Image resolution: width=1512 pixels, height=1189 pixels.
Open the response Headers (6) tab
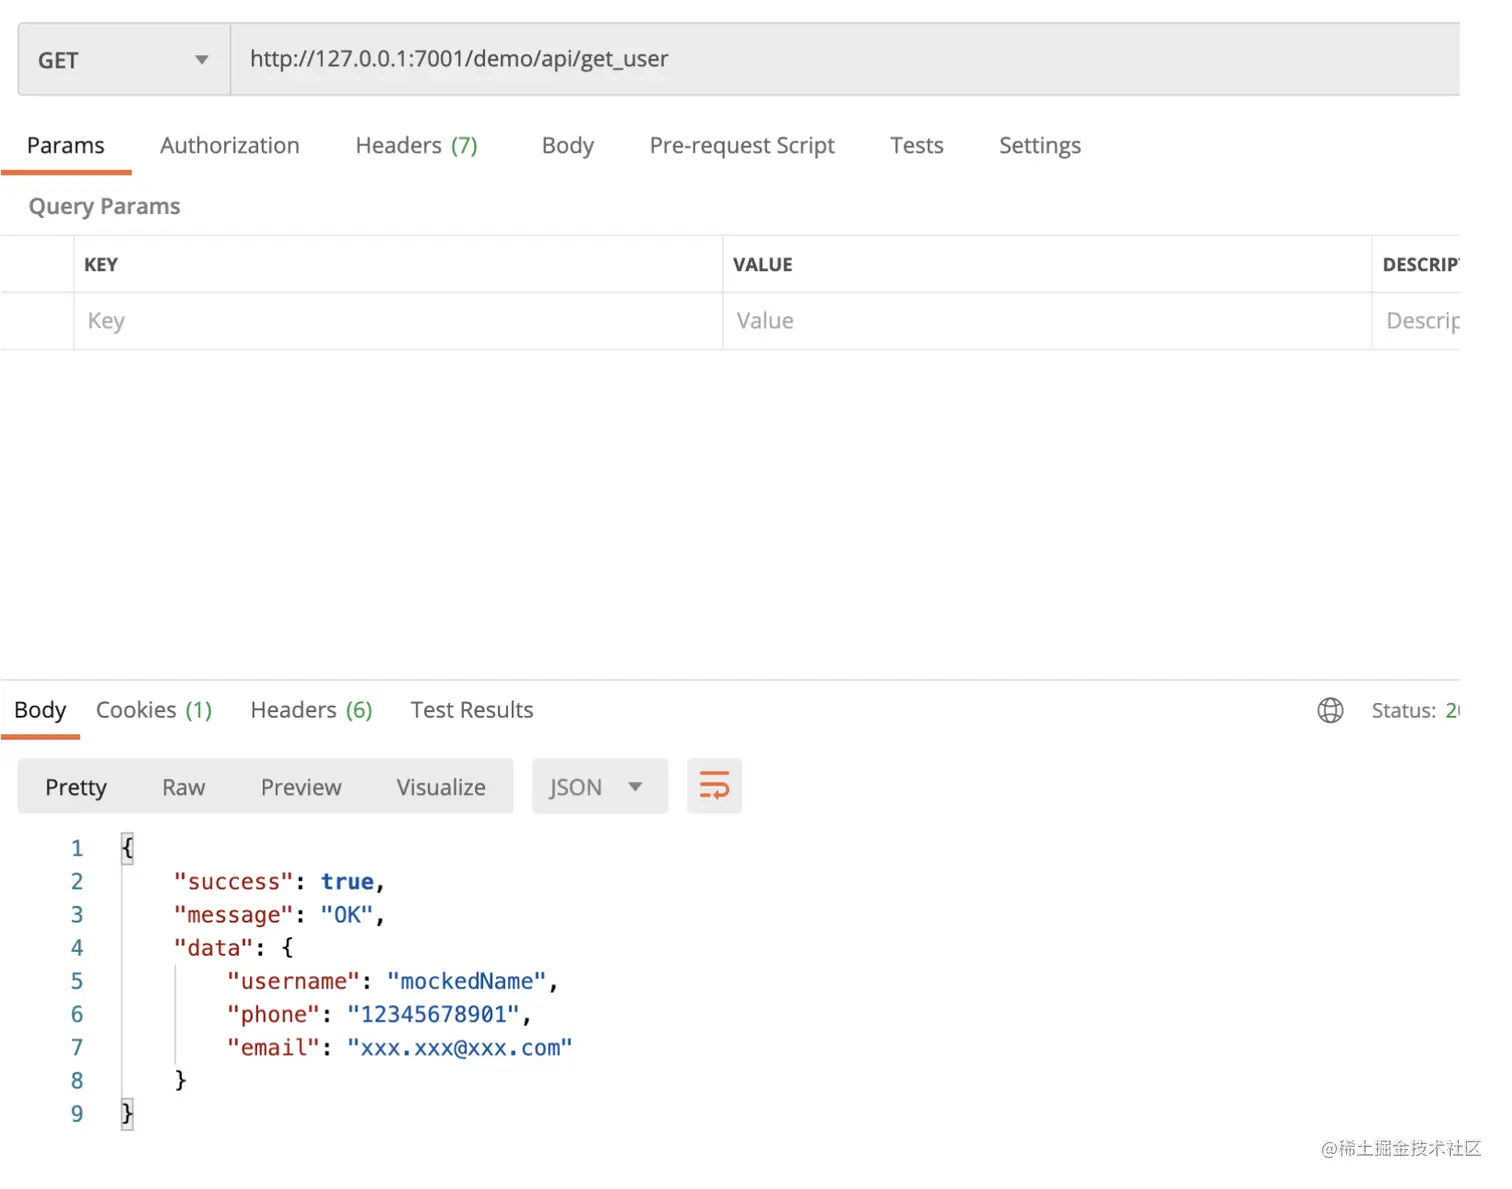[311, 710]
